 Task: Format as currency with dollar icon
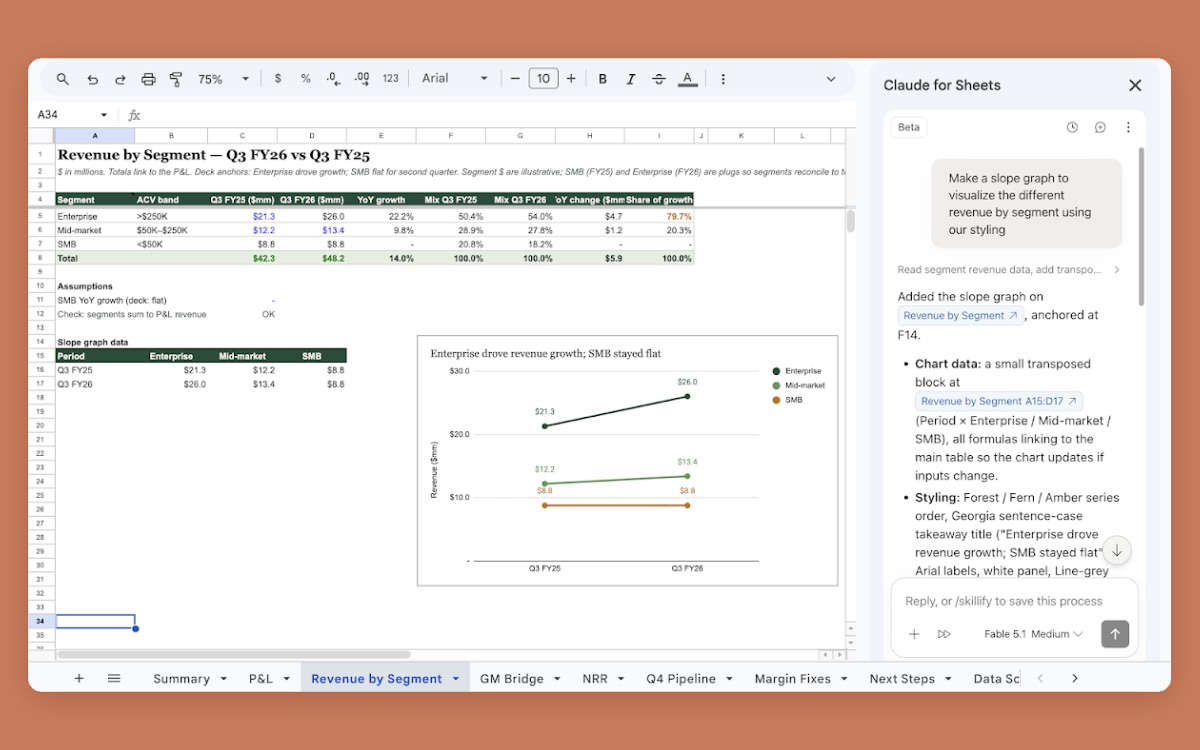pos(278,79)
